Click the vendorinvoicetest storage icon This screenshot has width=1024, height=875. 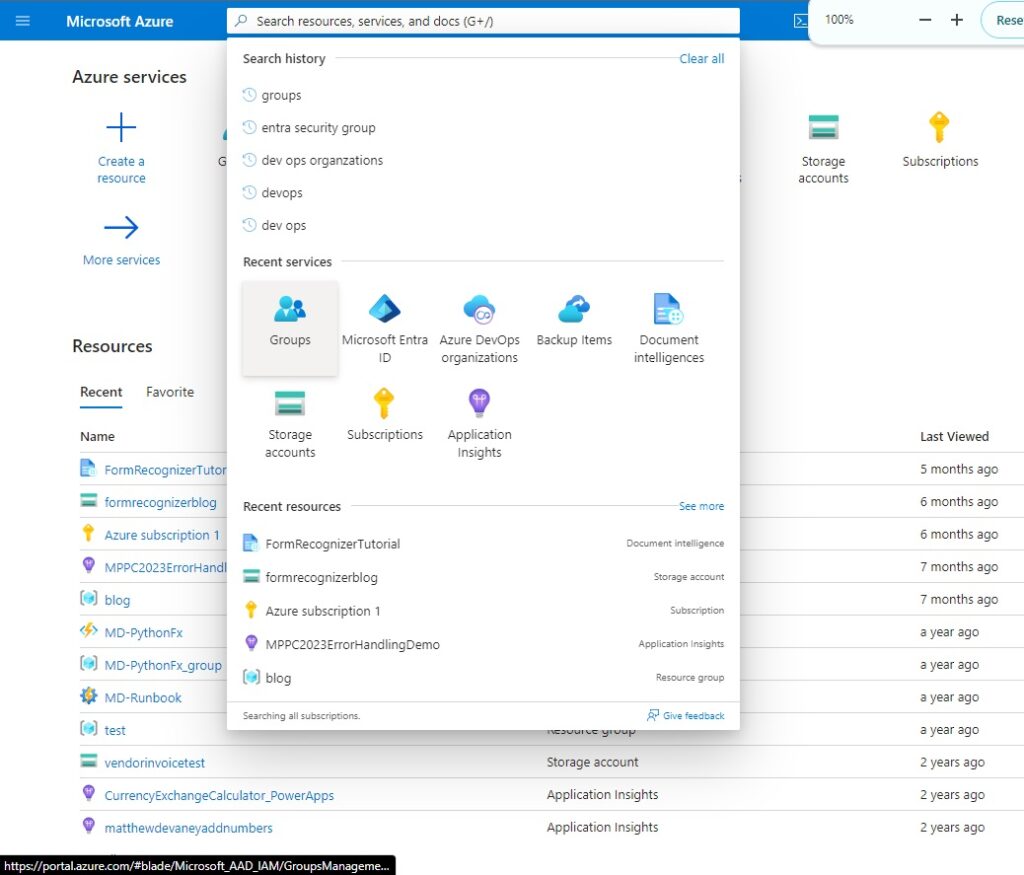88,761
